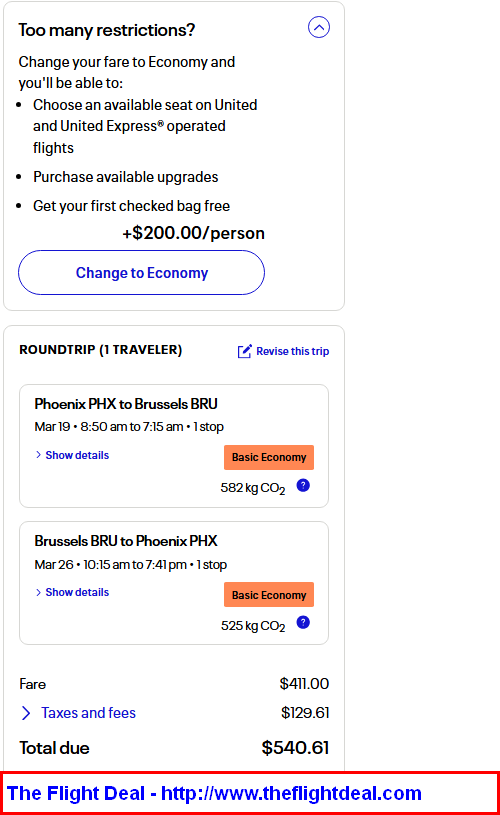Collapse the Too many restrictions panel
This screenshot has height=815, width=500.
tap(319, 27)
